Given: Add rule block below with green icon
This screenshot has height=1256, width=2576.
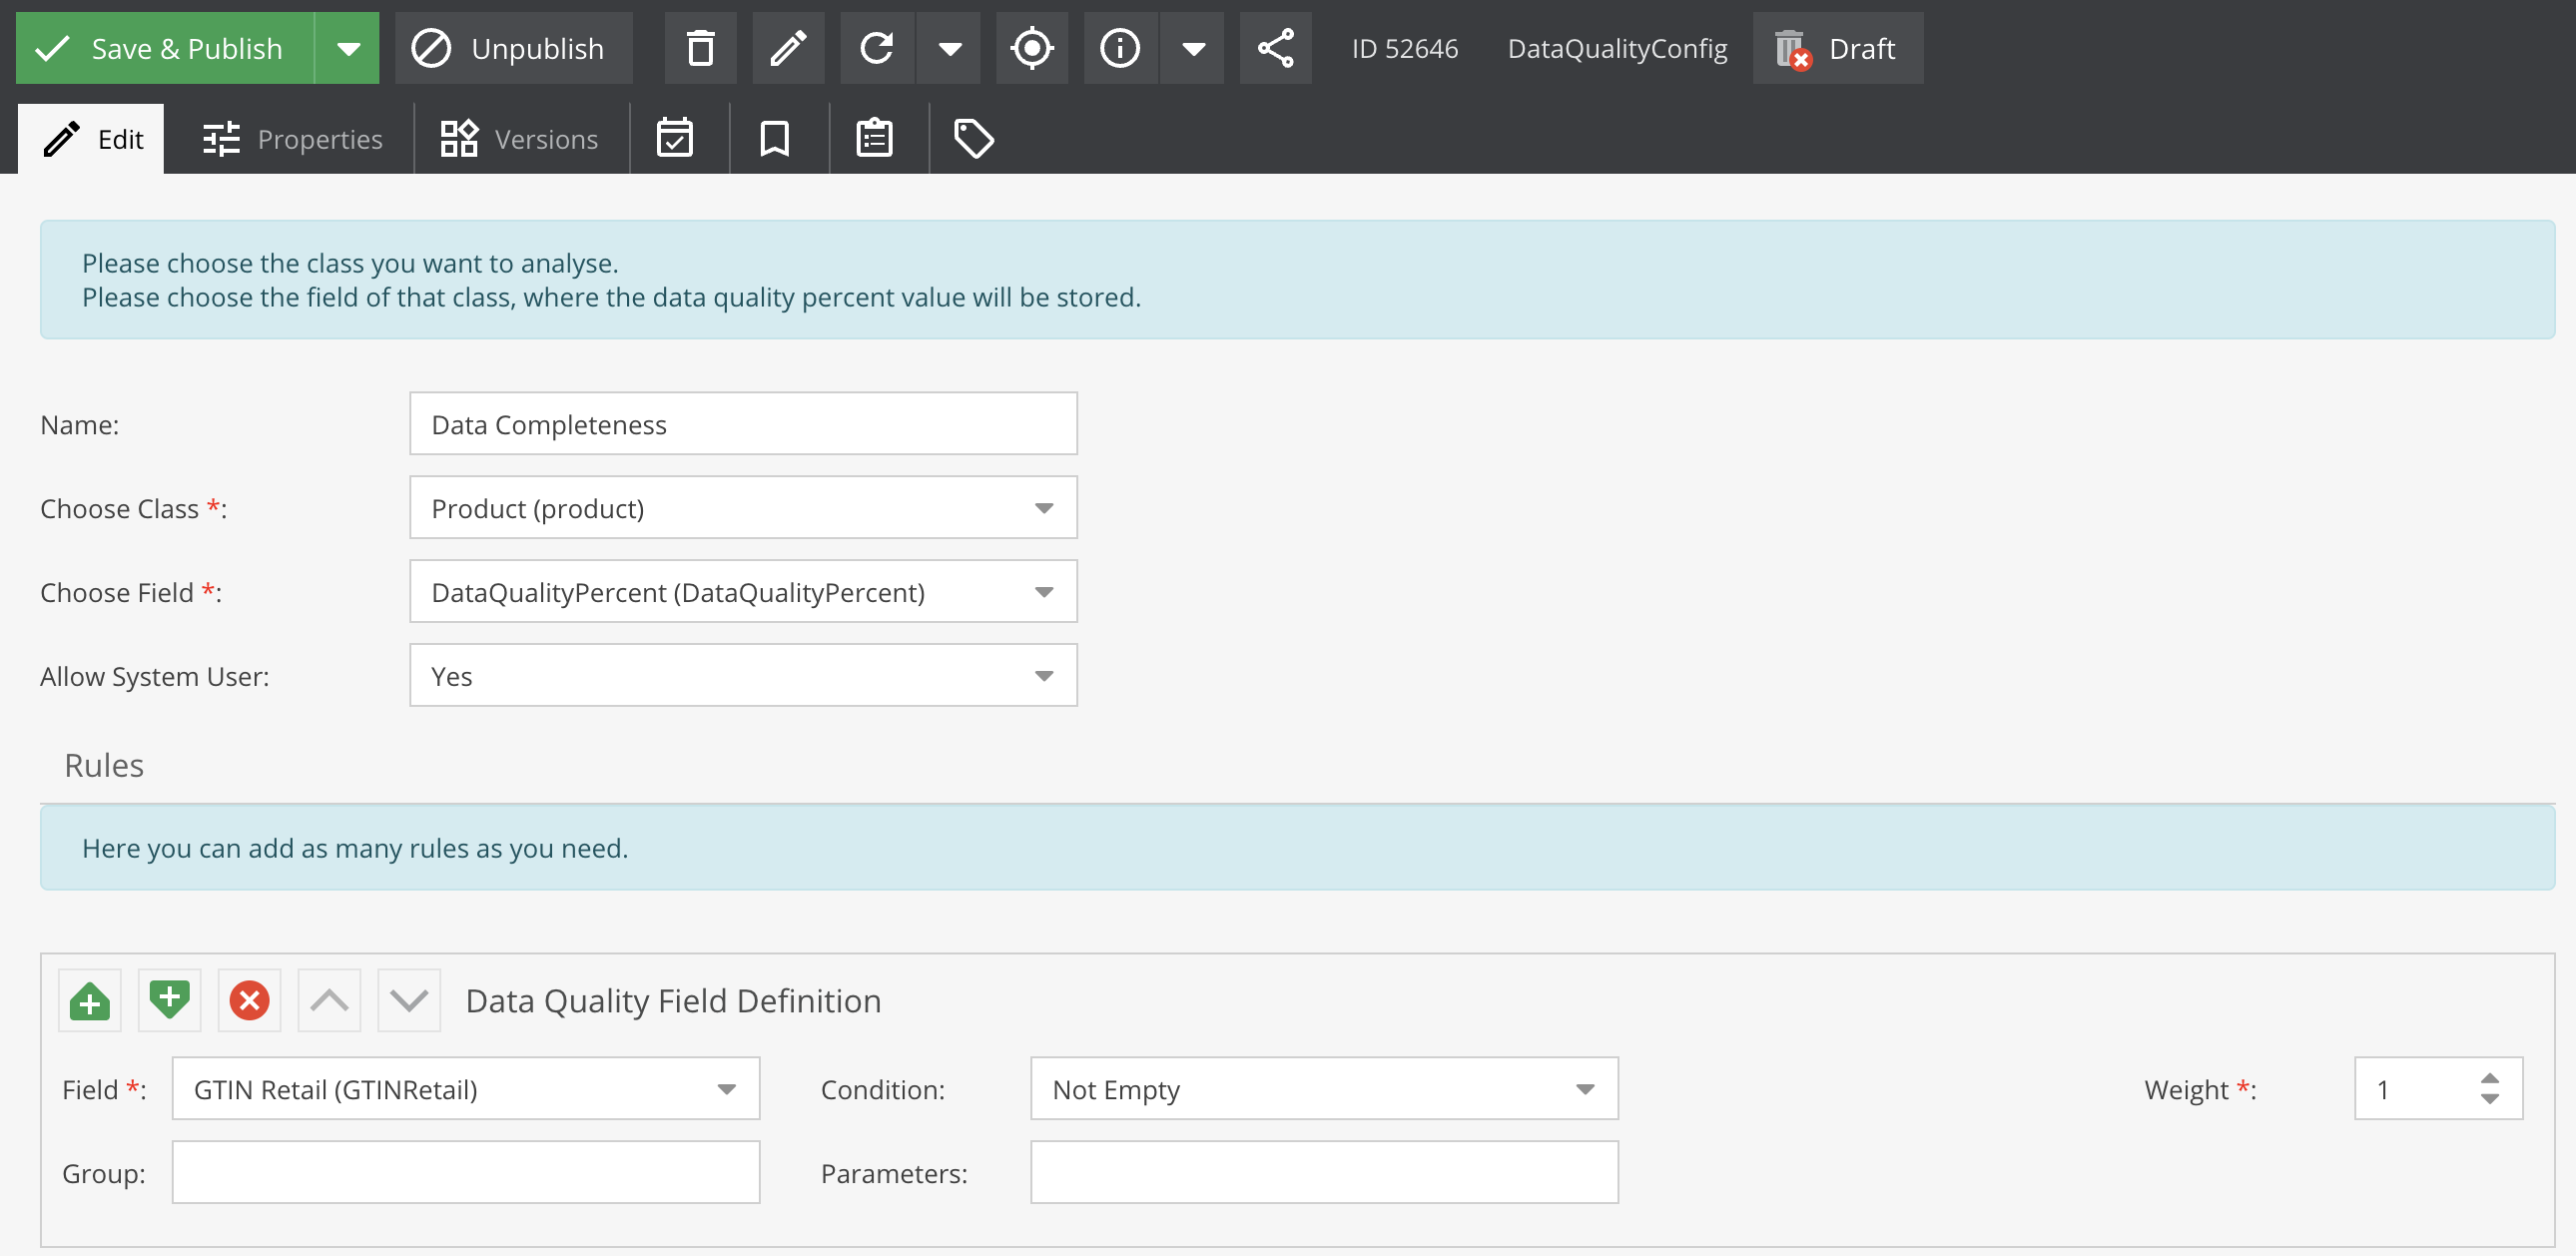Looking at the screenshot, I should click(169, 1000).
